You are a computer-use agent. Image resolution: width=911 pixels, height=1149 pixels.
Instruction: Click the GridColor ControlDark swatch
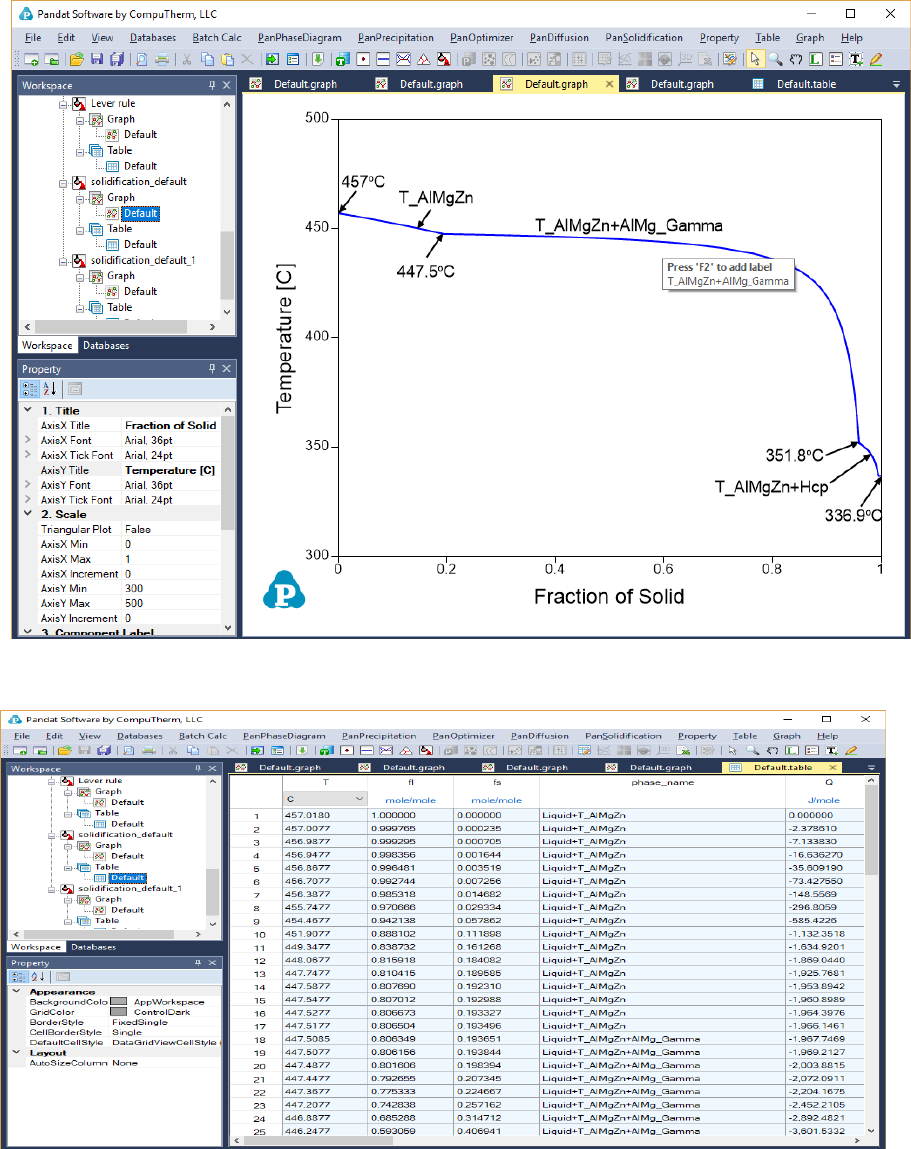pyautogui.click(x=118, y=1011)
